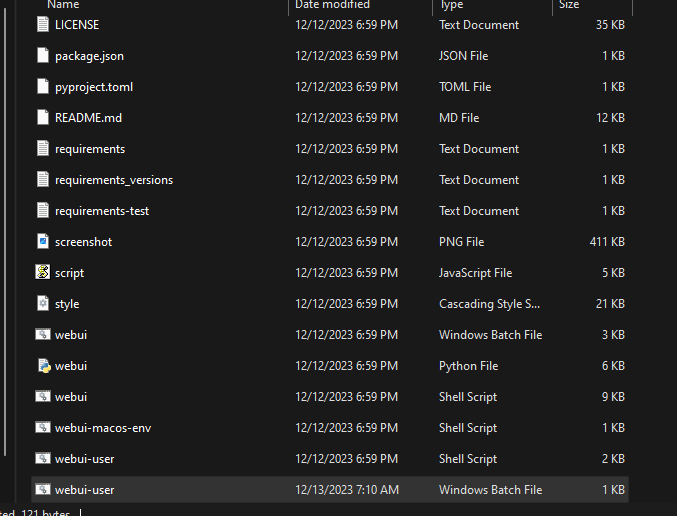The image size is (677, 516).
Task: Click the Cascading Style S... type cell
Action: point(489,304)
